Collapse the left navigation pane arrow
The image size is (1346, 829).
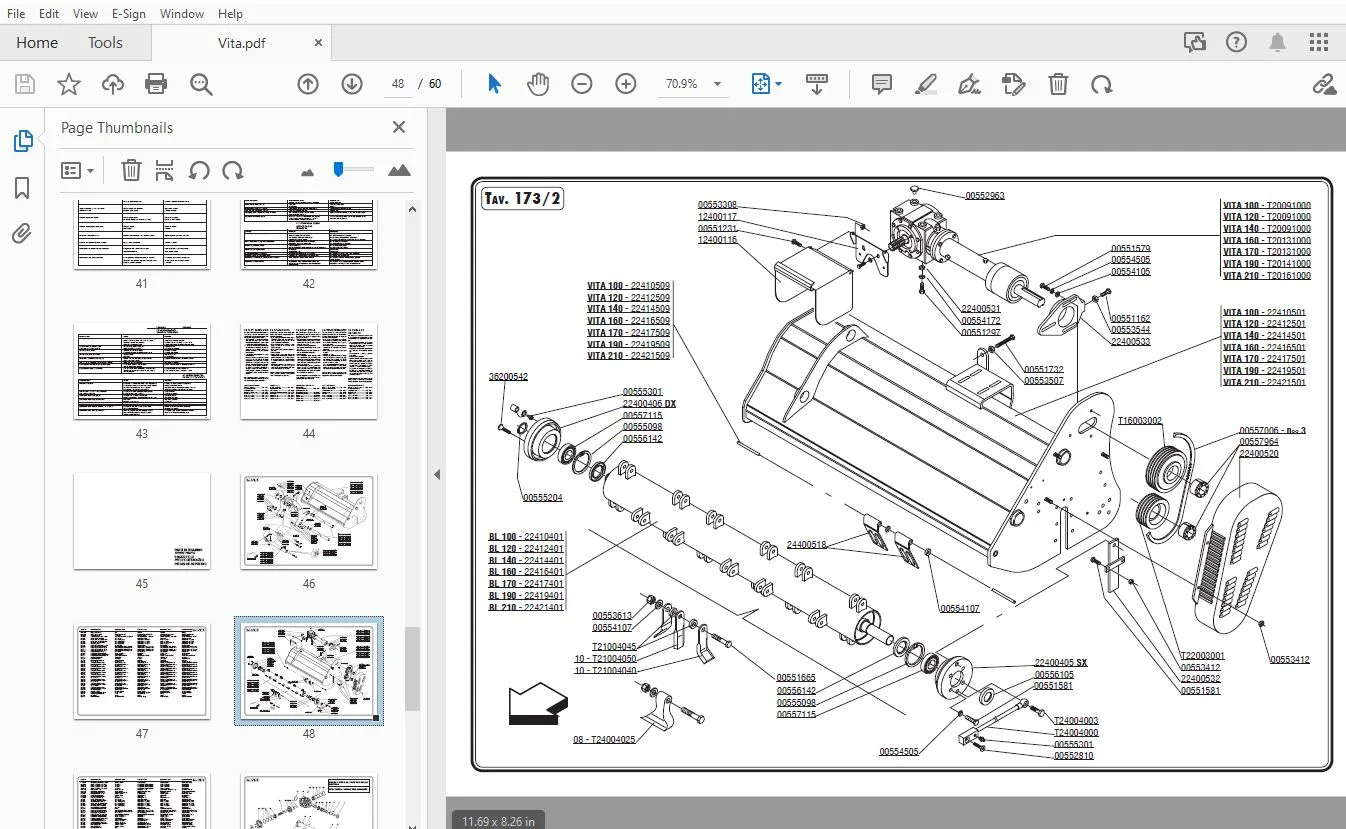pyautogui.click(x=437, y=475)
